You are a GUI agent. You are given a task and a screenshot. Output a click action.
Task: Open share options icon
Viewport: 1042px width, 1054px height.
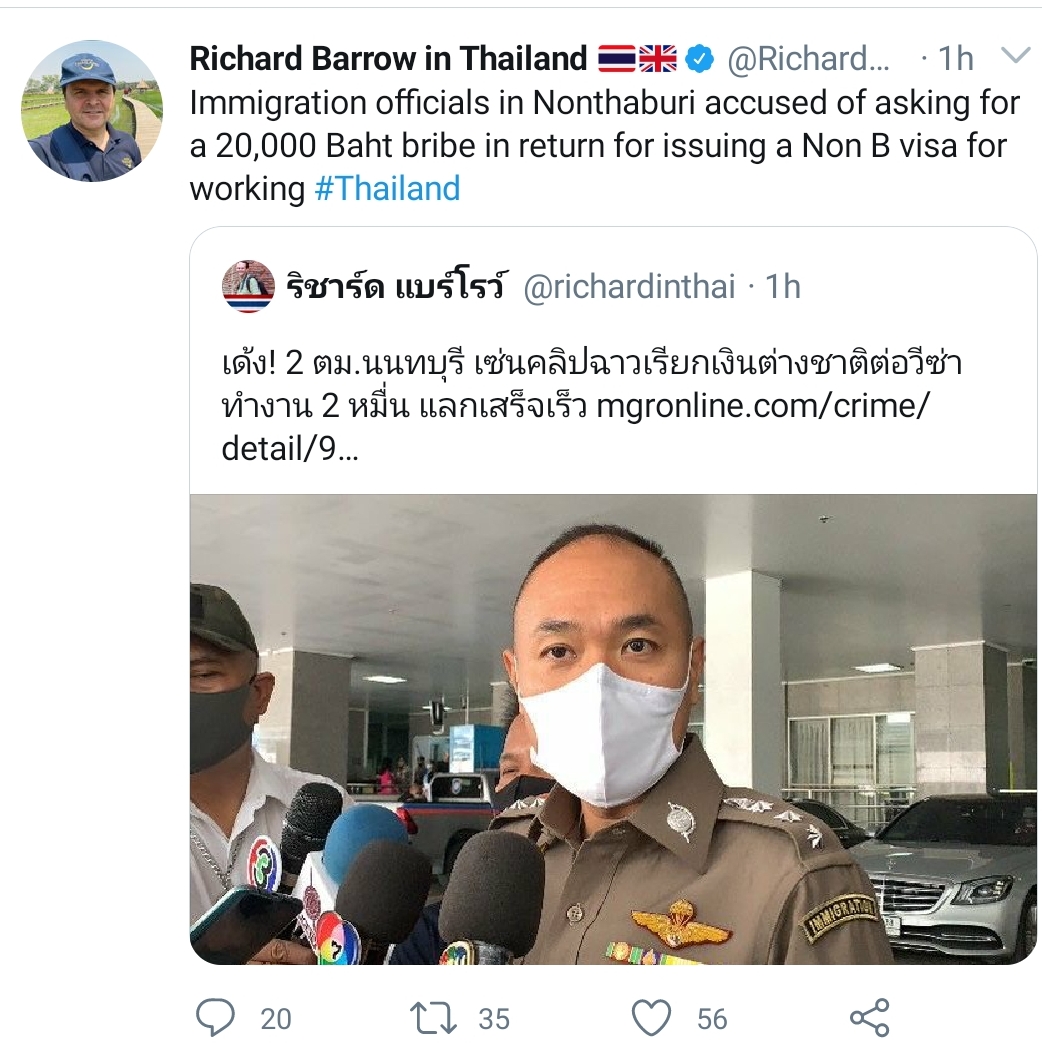pos(870,1017)
